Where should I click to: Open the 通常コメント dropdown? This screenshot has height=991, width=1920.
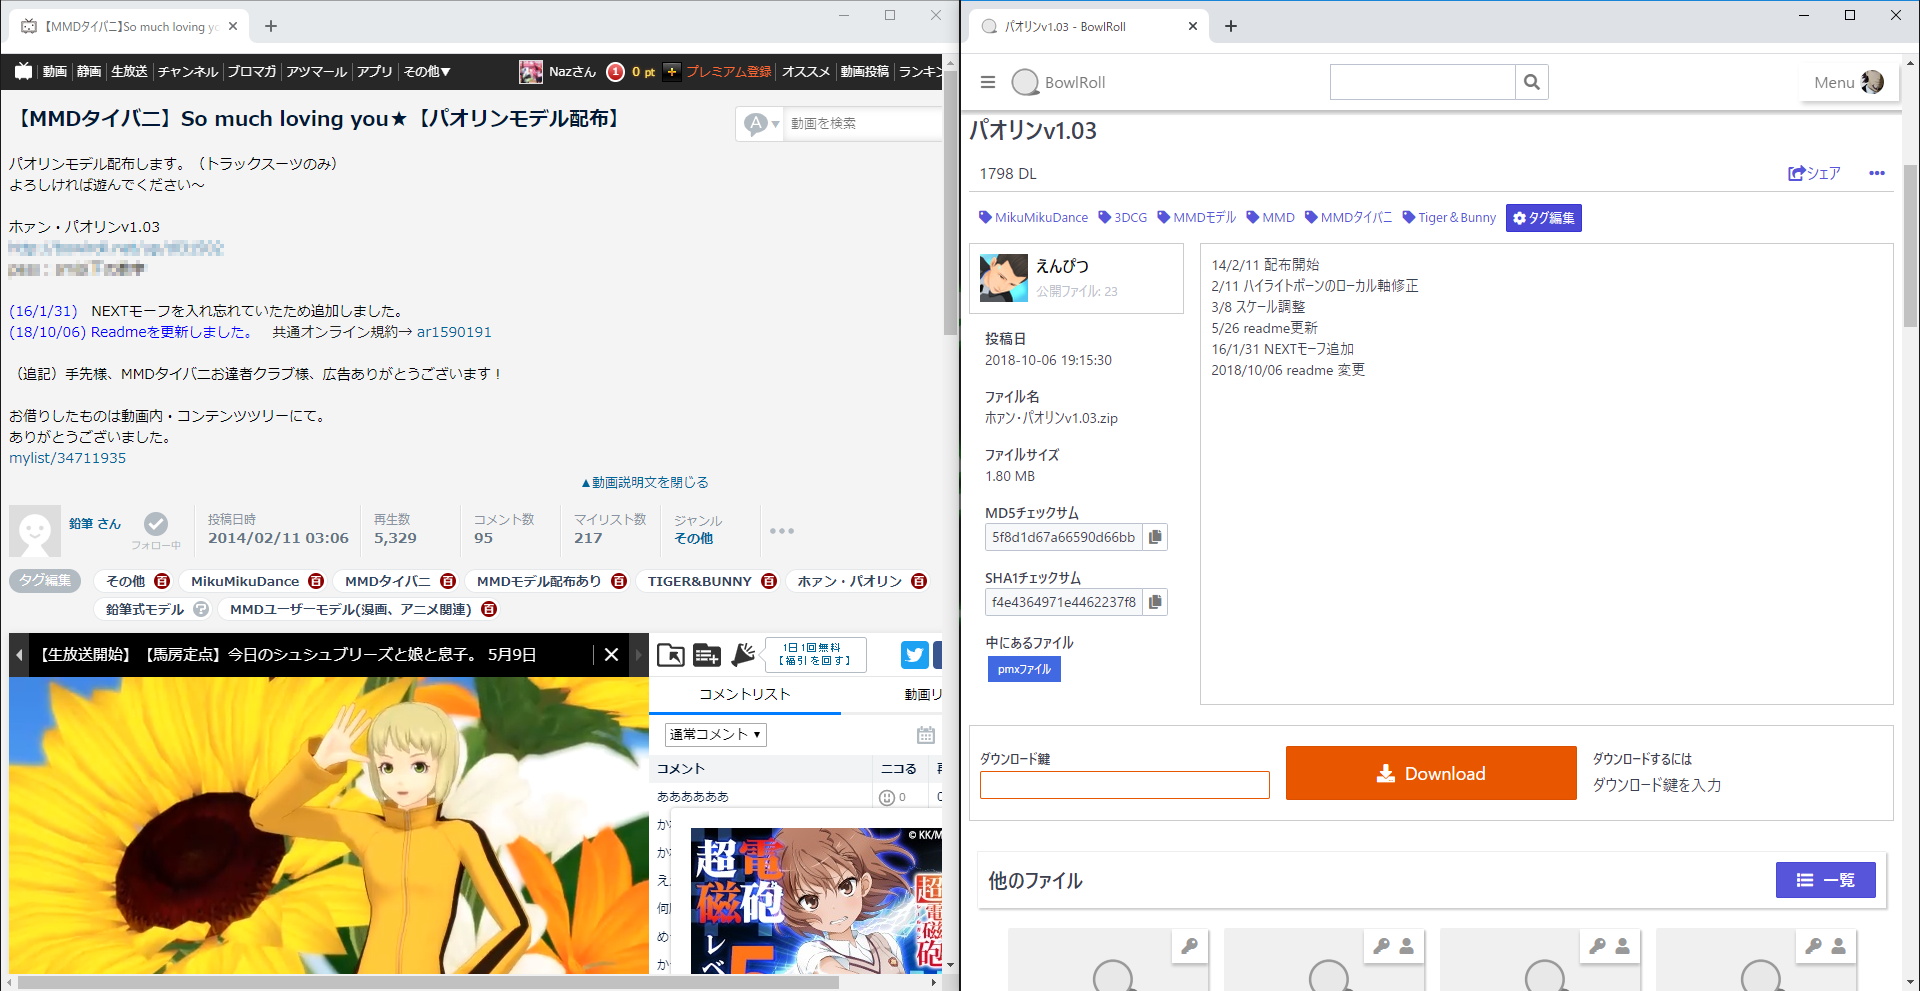(x=715, y=735)
